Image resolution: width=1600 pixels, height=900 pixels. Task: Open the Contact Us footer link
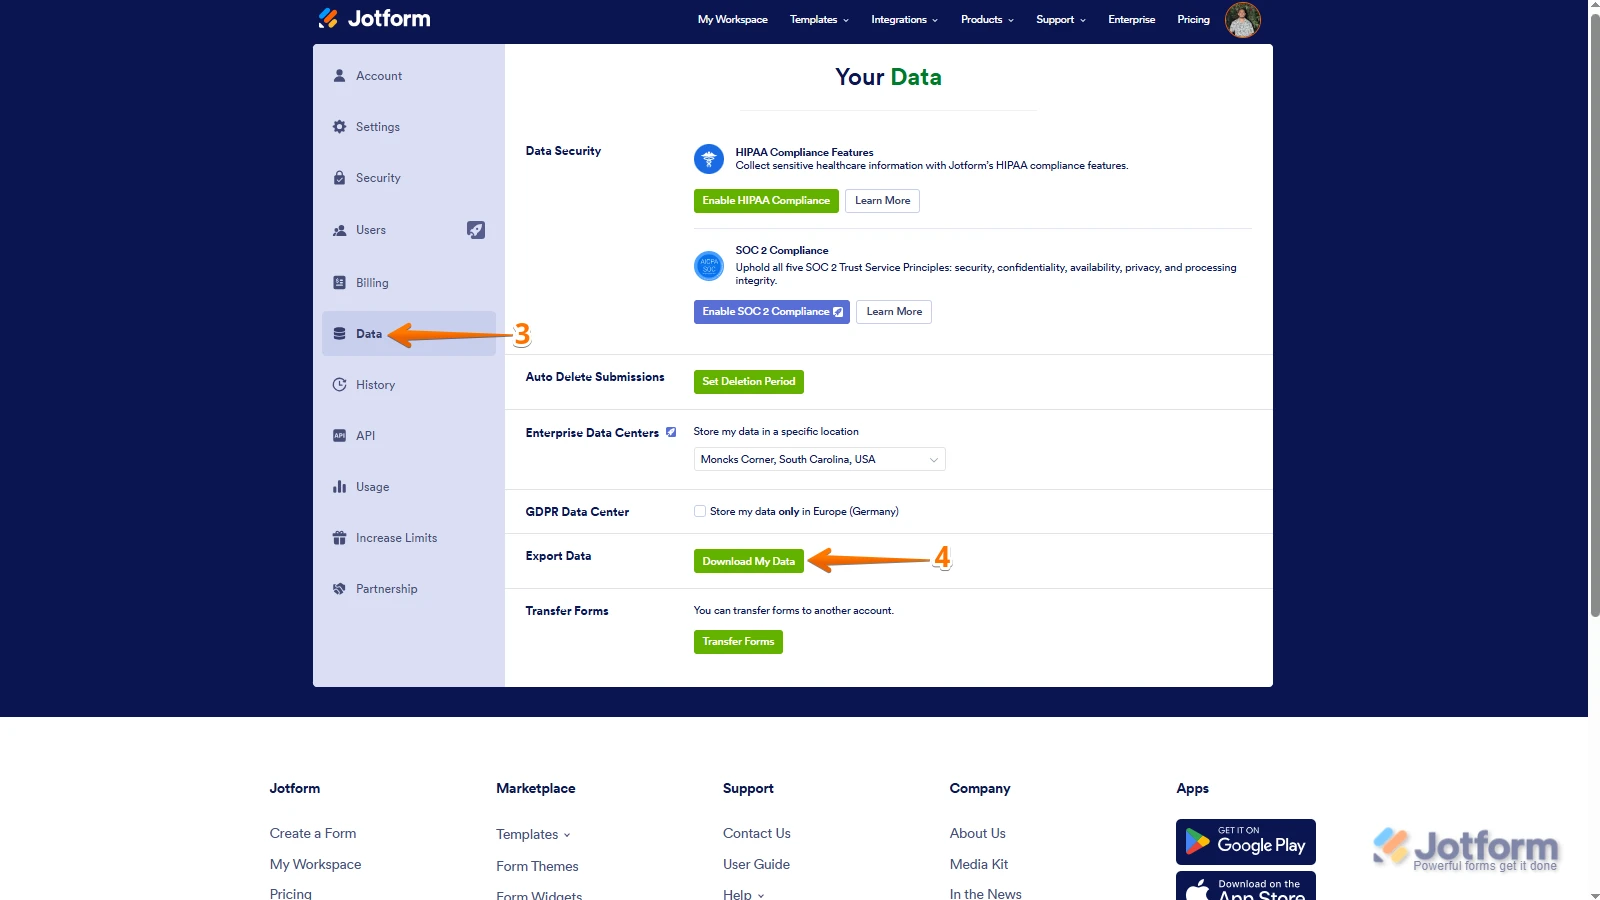[x=756, y=834]
